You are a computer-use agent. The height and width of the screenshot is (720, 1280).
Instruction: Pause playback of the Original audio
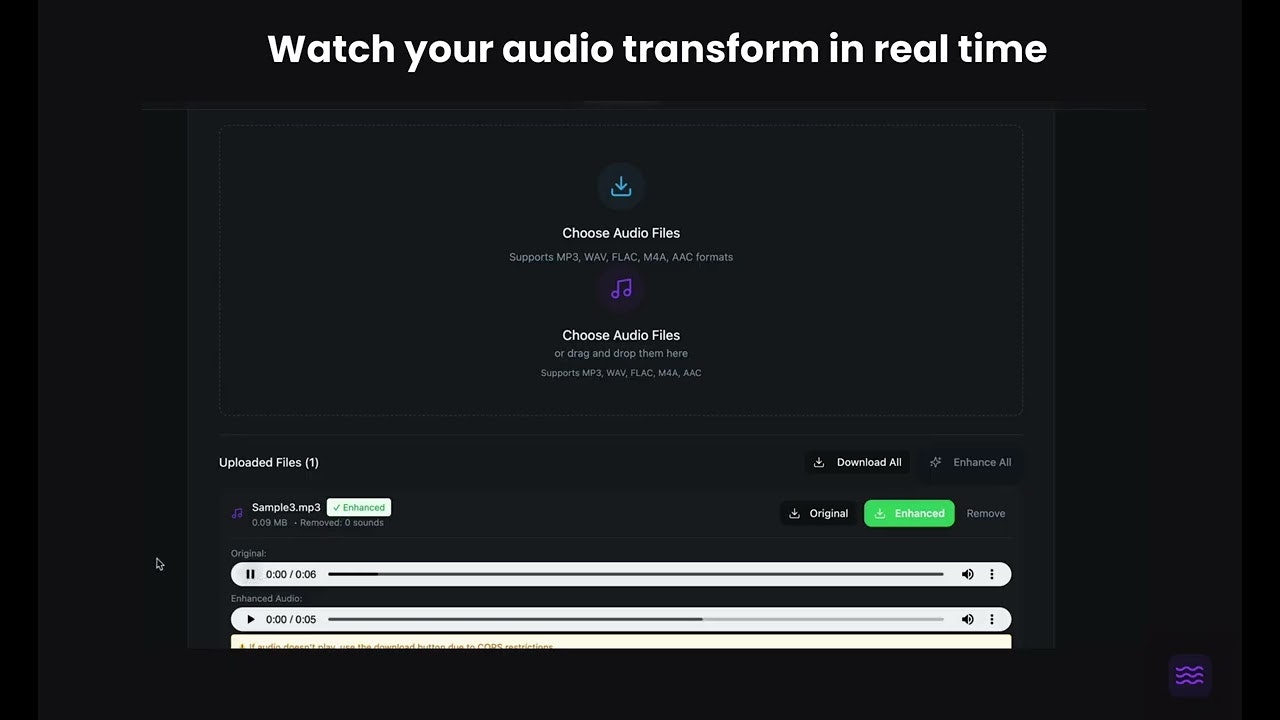coord(250,574)
